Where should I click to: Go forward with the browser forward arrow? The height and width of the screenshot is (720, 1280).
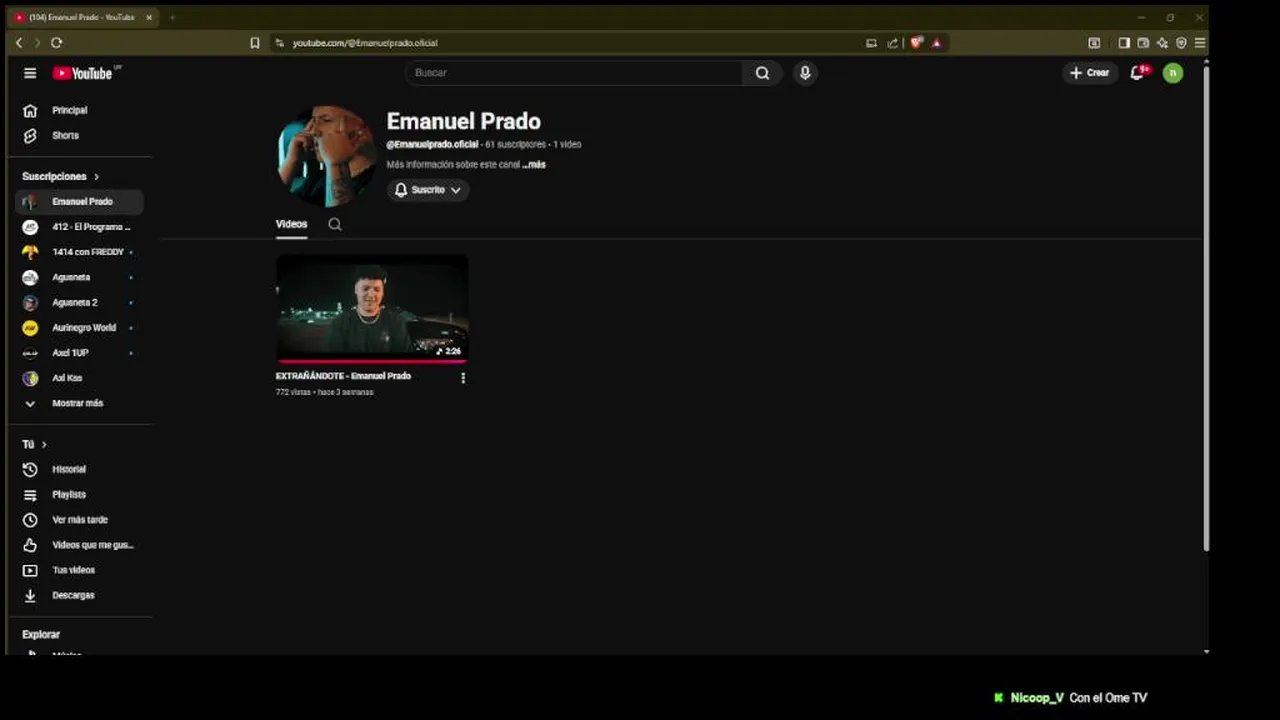pos(37,43)
